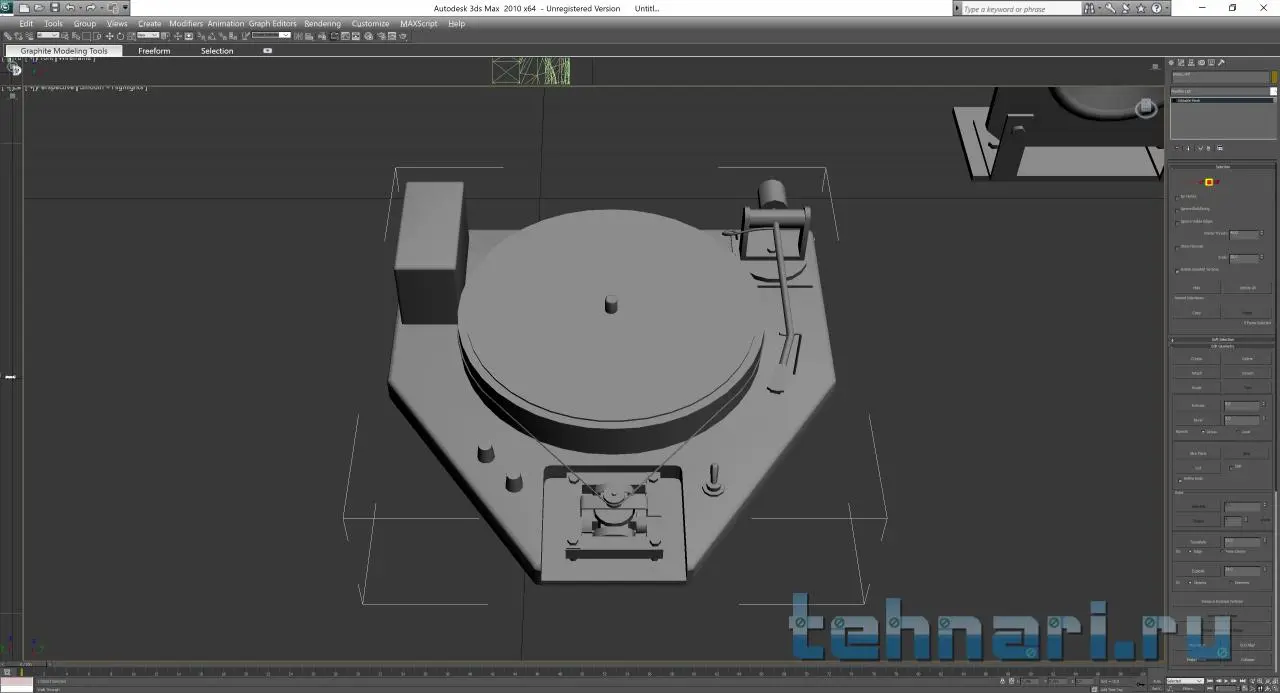Image resolution: width=1280 pixels, height=693 pixels.
Task: Toggle the Refine Ends checkbox
Action: tap(1179, 480)
